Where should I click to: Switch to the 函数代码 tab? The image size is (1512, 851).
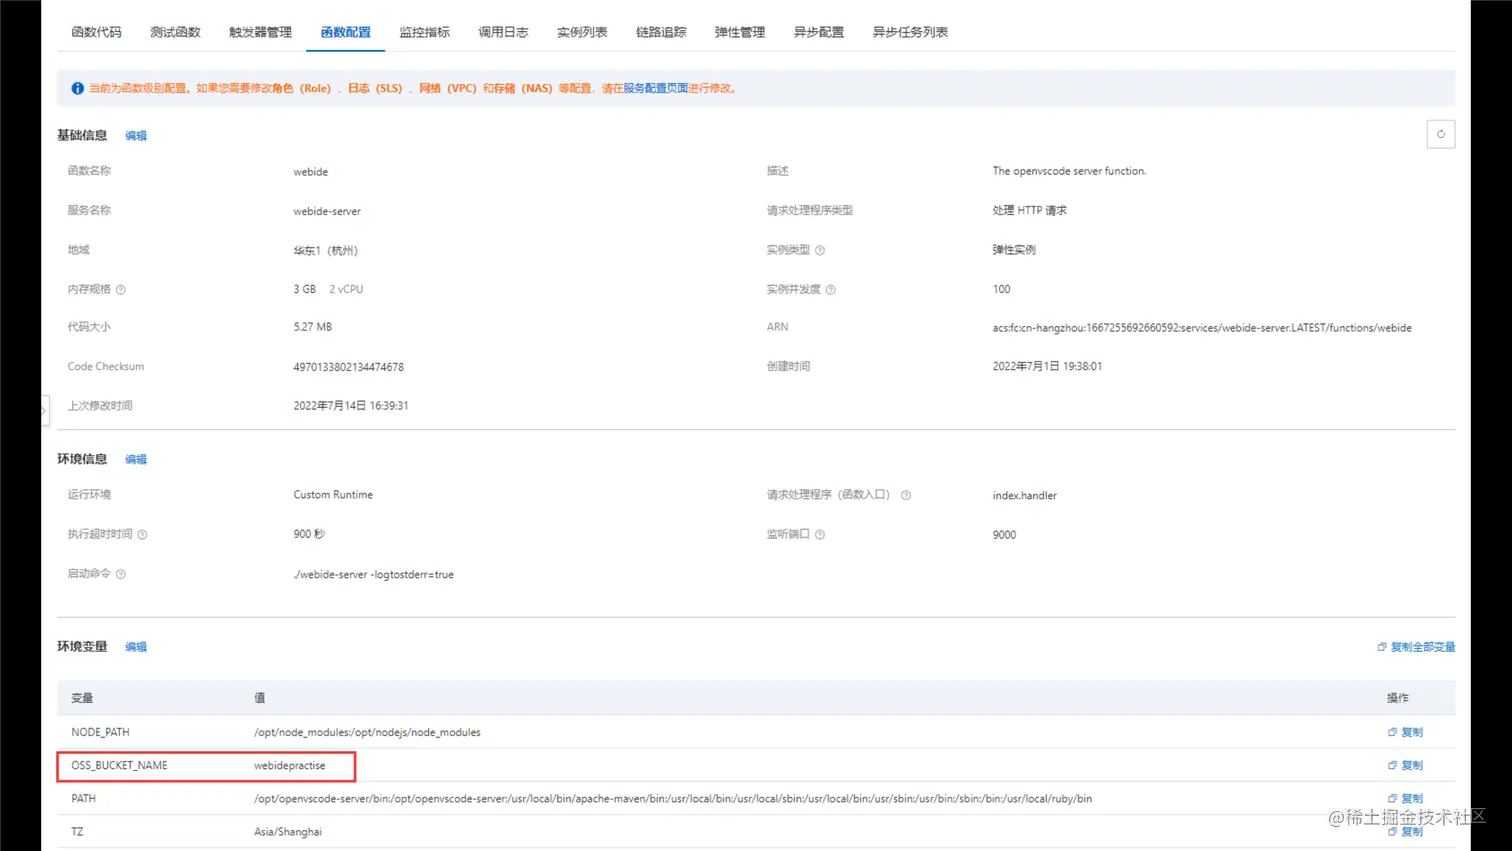point(96,31)
